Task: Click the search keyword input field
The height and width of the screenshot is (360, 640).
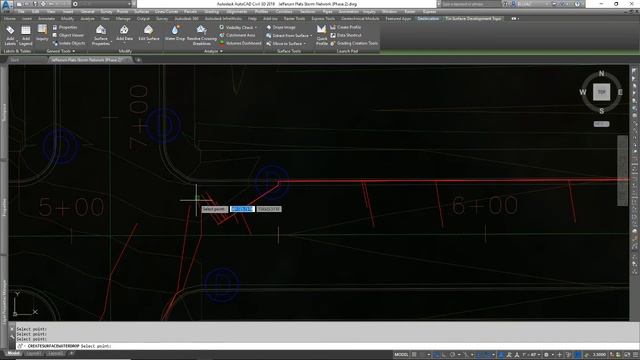Action: pyautogui.click(x=471, y=4)
